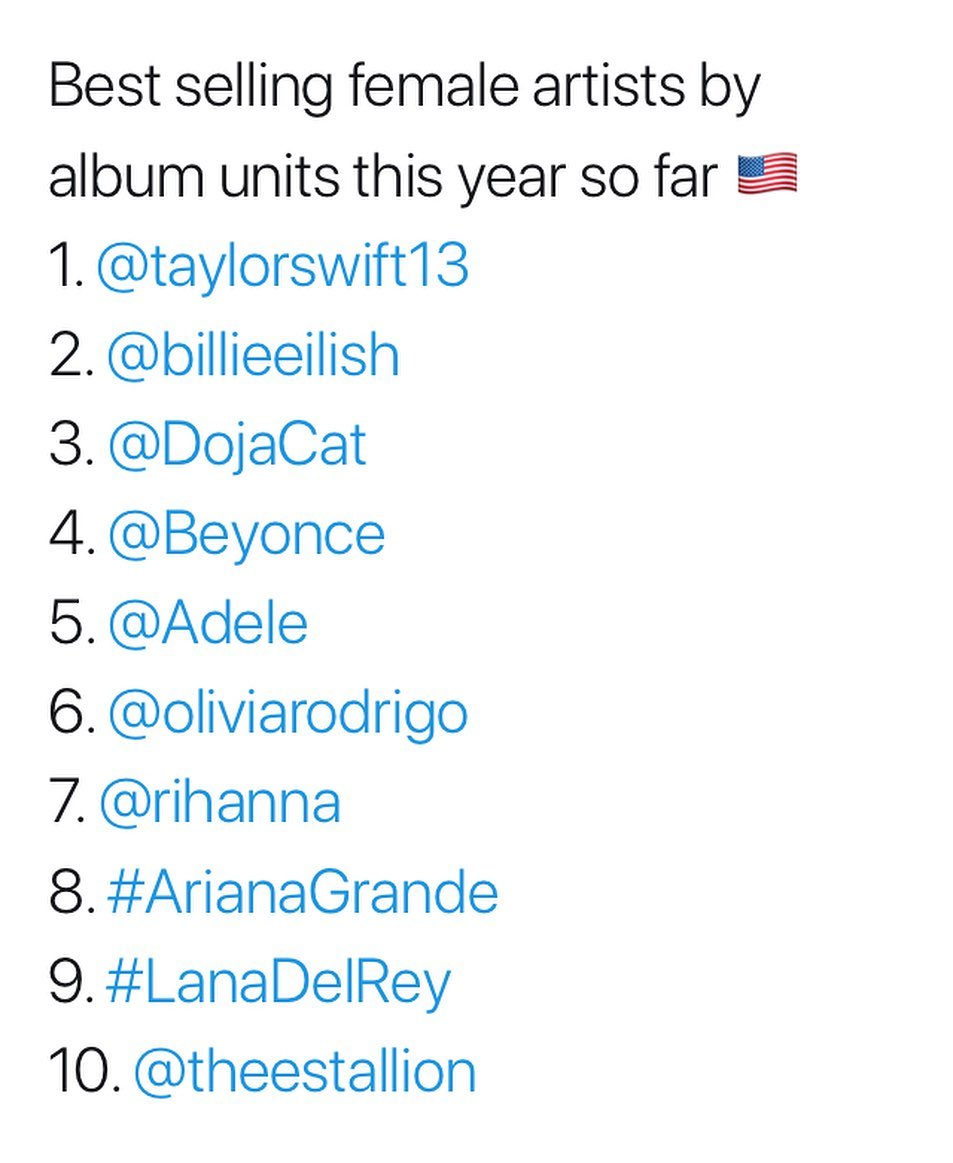Click the "album units this year so far" text

click(384, 177)
